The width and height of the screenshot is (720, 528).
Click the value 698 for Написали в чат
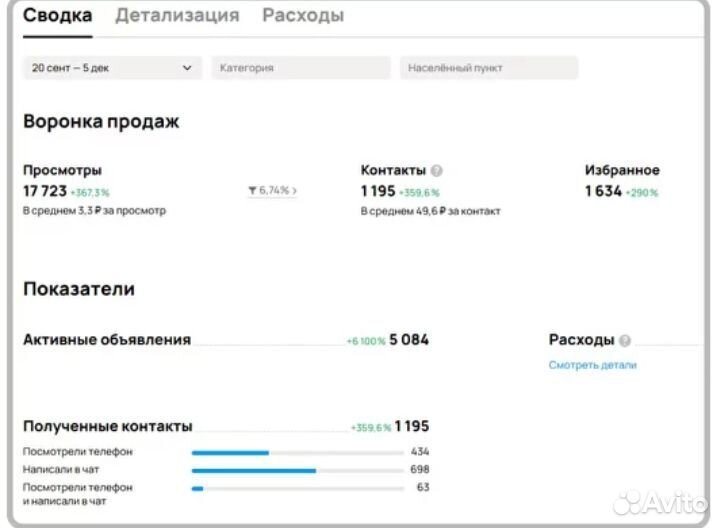tap(420, 469)
